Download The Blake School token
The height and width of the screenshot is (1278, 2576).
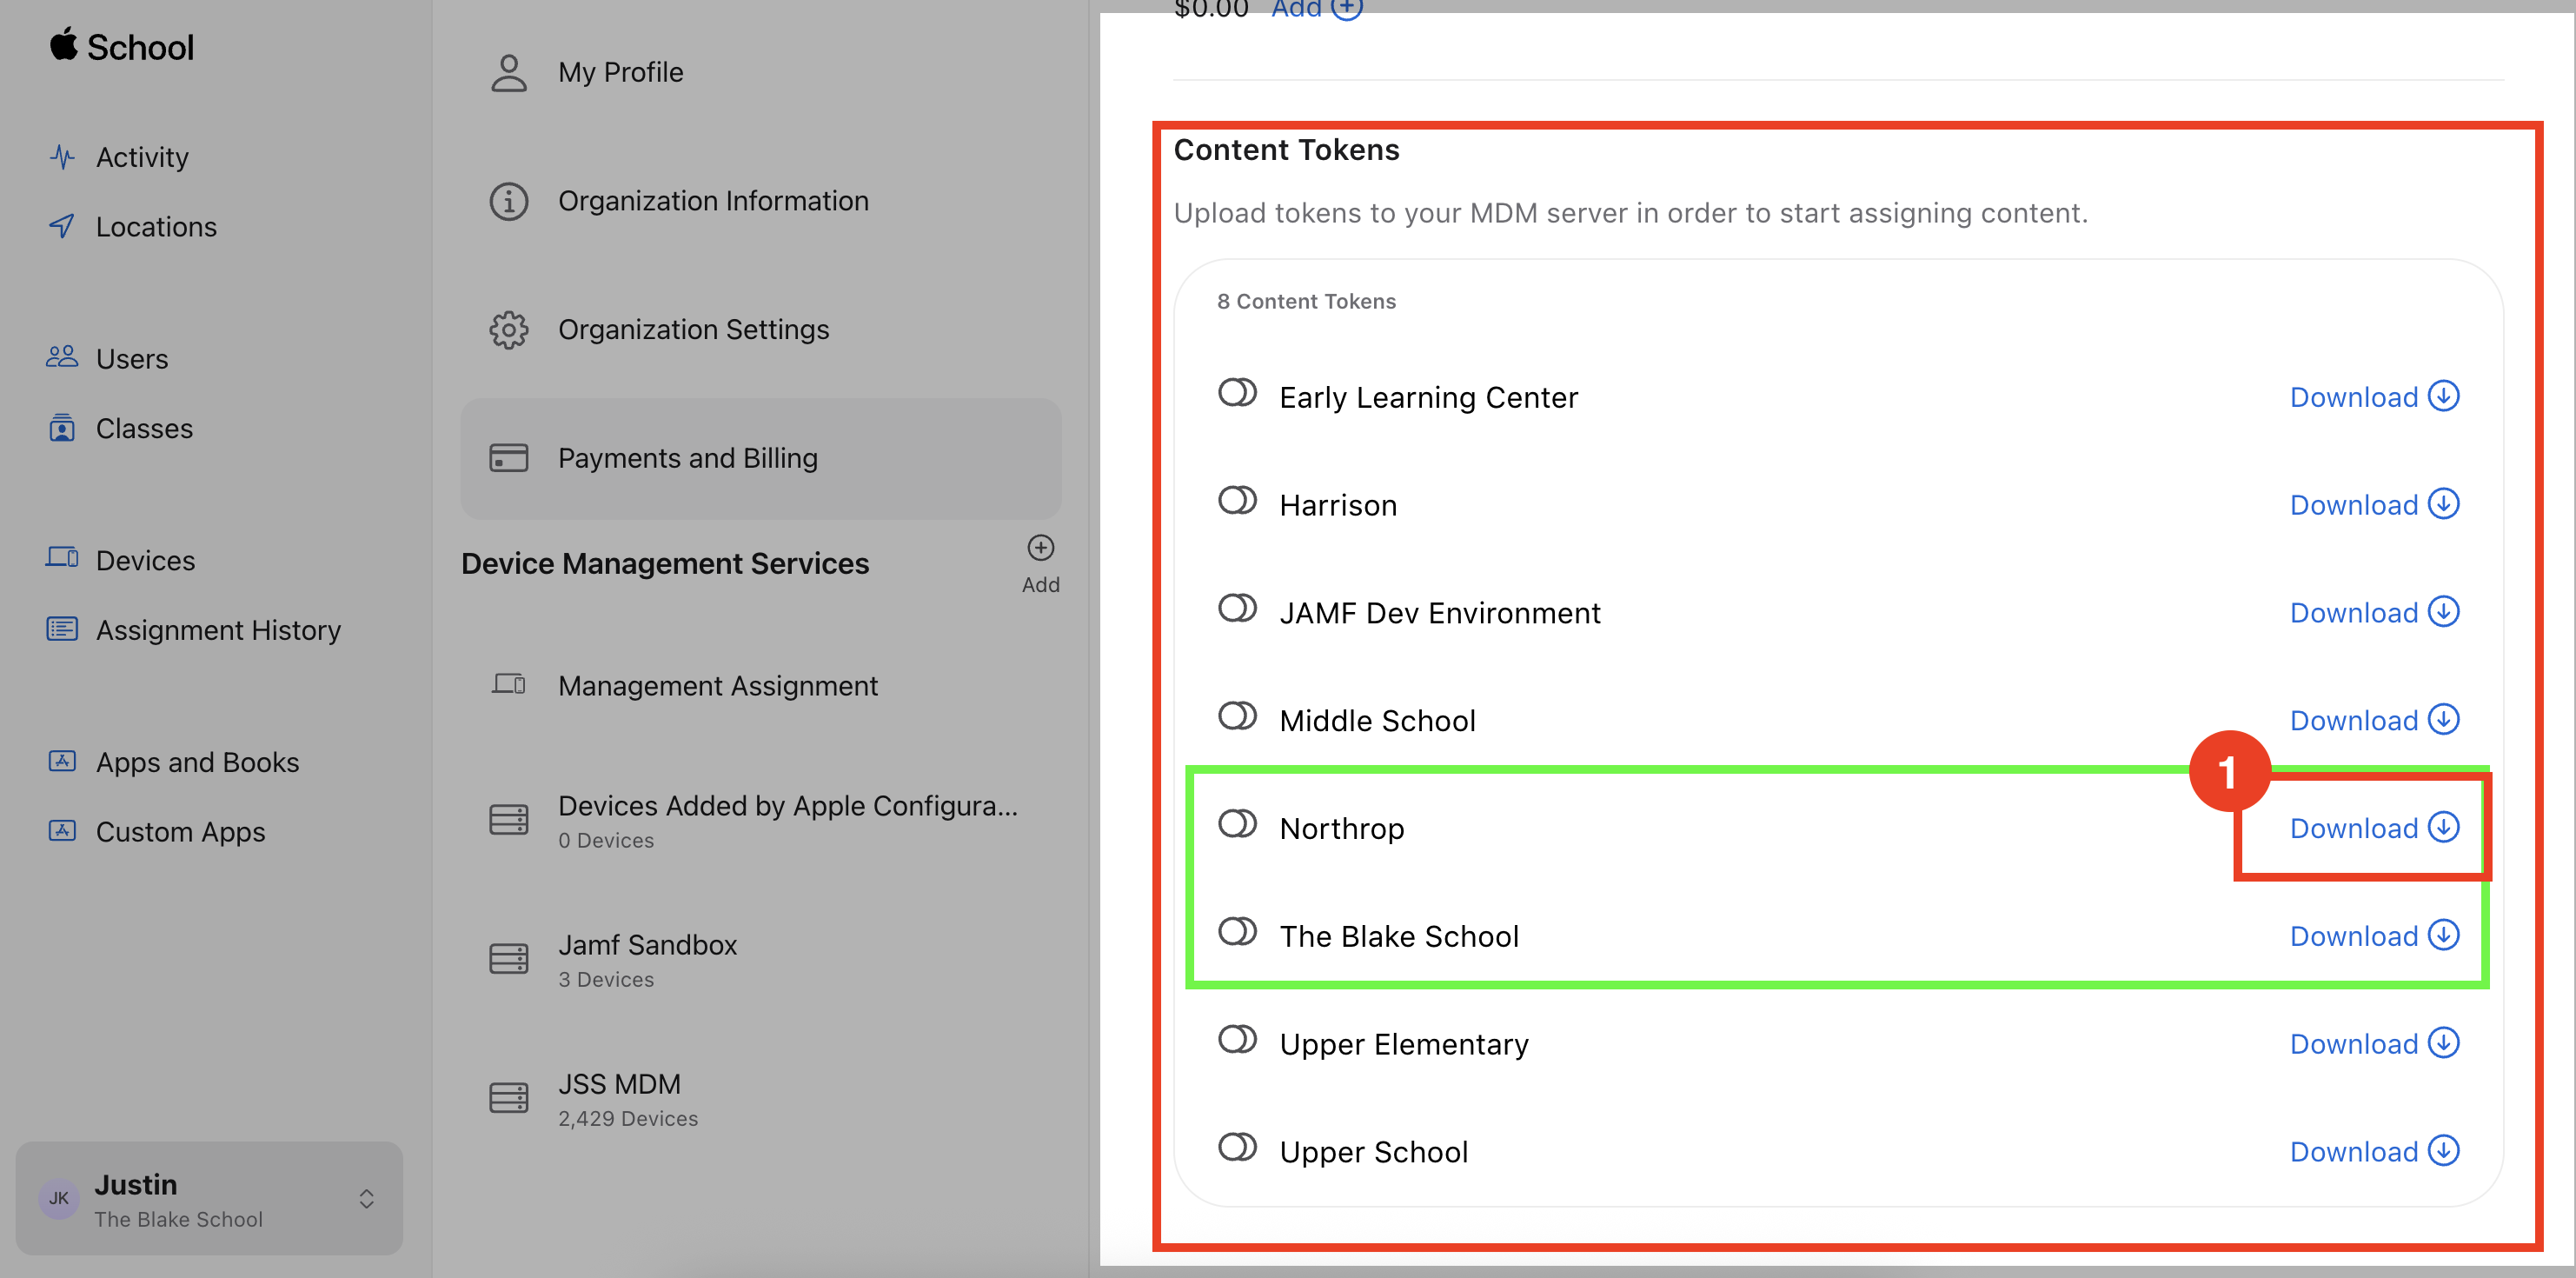pos(2375,936)
